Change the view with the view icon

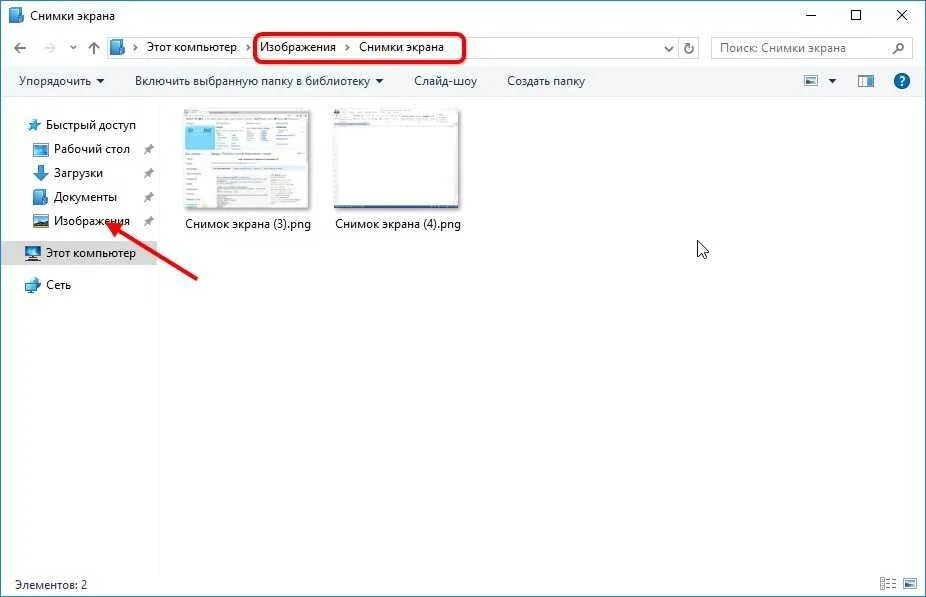[x=811, y=81]
